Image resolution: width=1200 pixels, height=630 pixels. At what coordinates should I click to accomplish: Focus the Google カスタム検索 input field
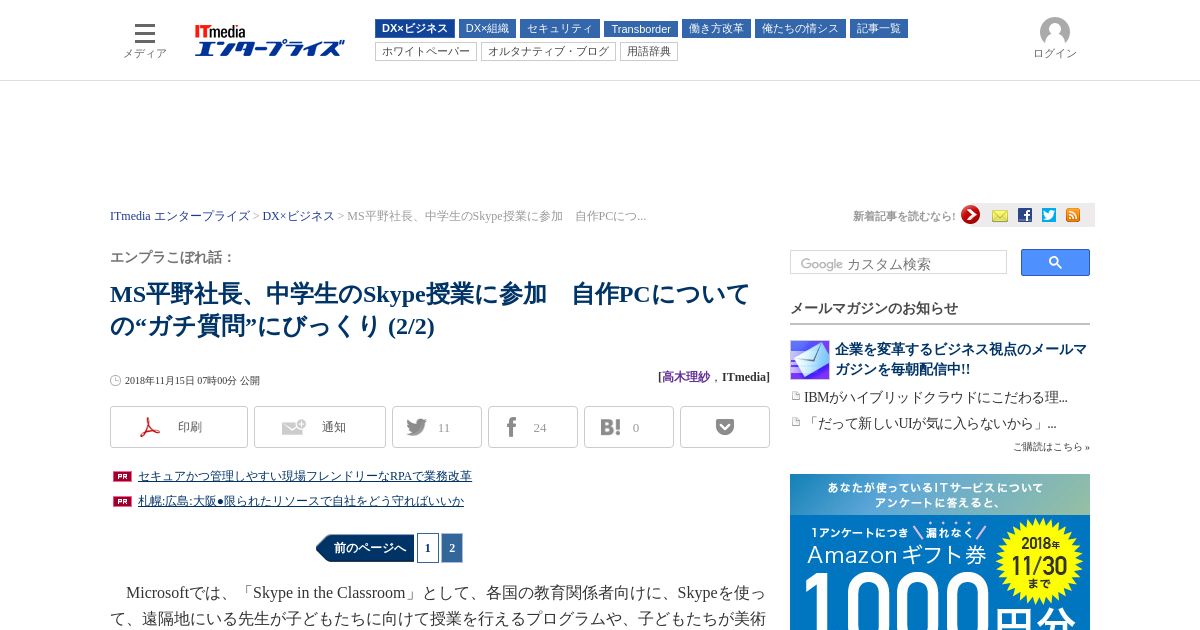pyautogui.click(x=898, y=263)
